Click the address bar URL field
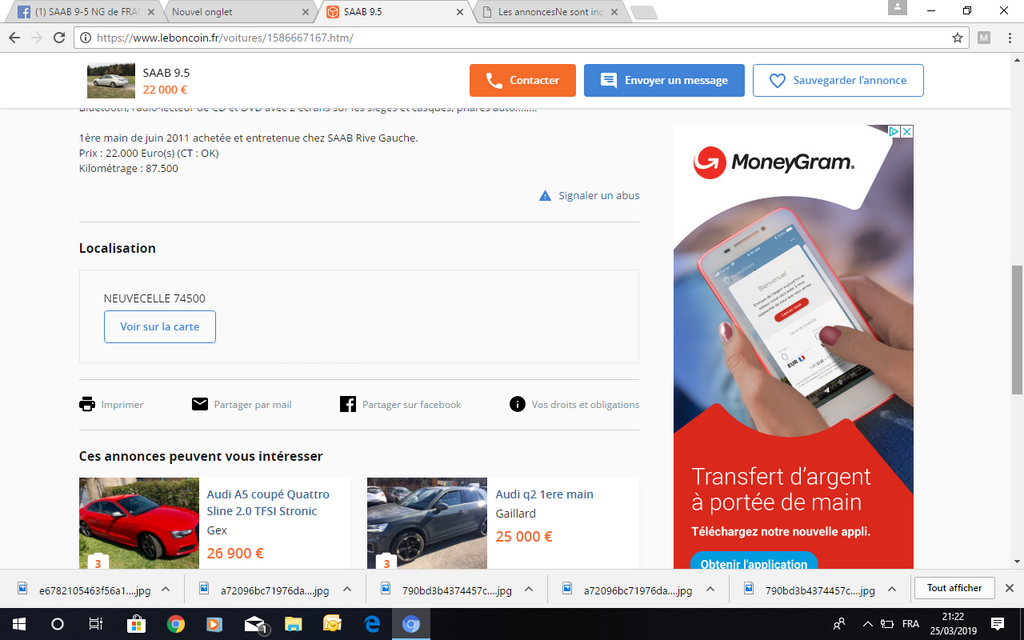Screen dimensions: 1024x640 pyautogui.click(x=519, y=38)
